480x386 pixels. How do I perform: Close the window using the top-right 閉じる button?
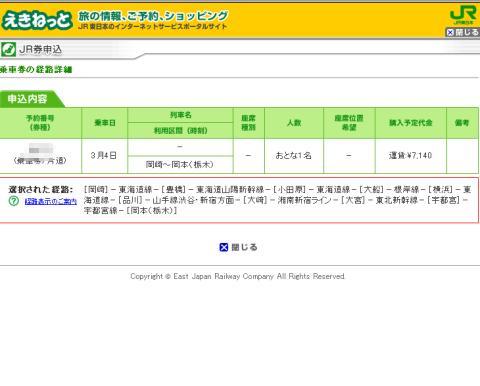pos(463,32)
